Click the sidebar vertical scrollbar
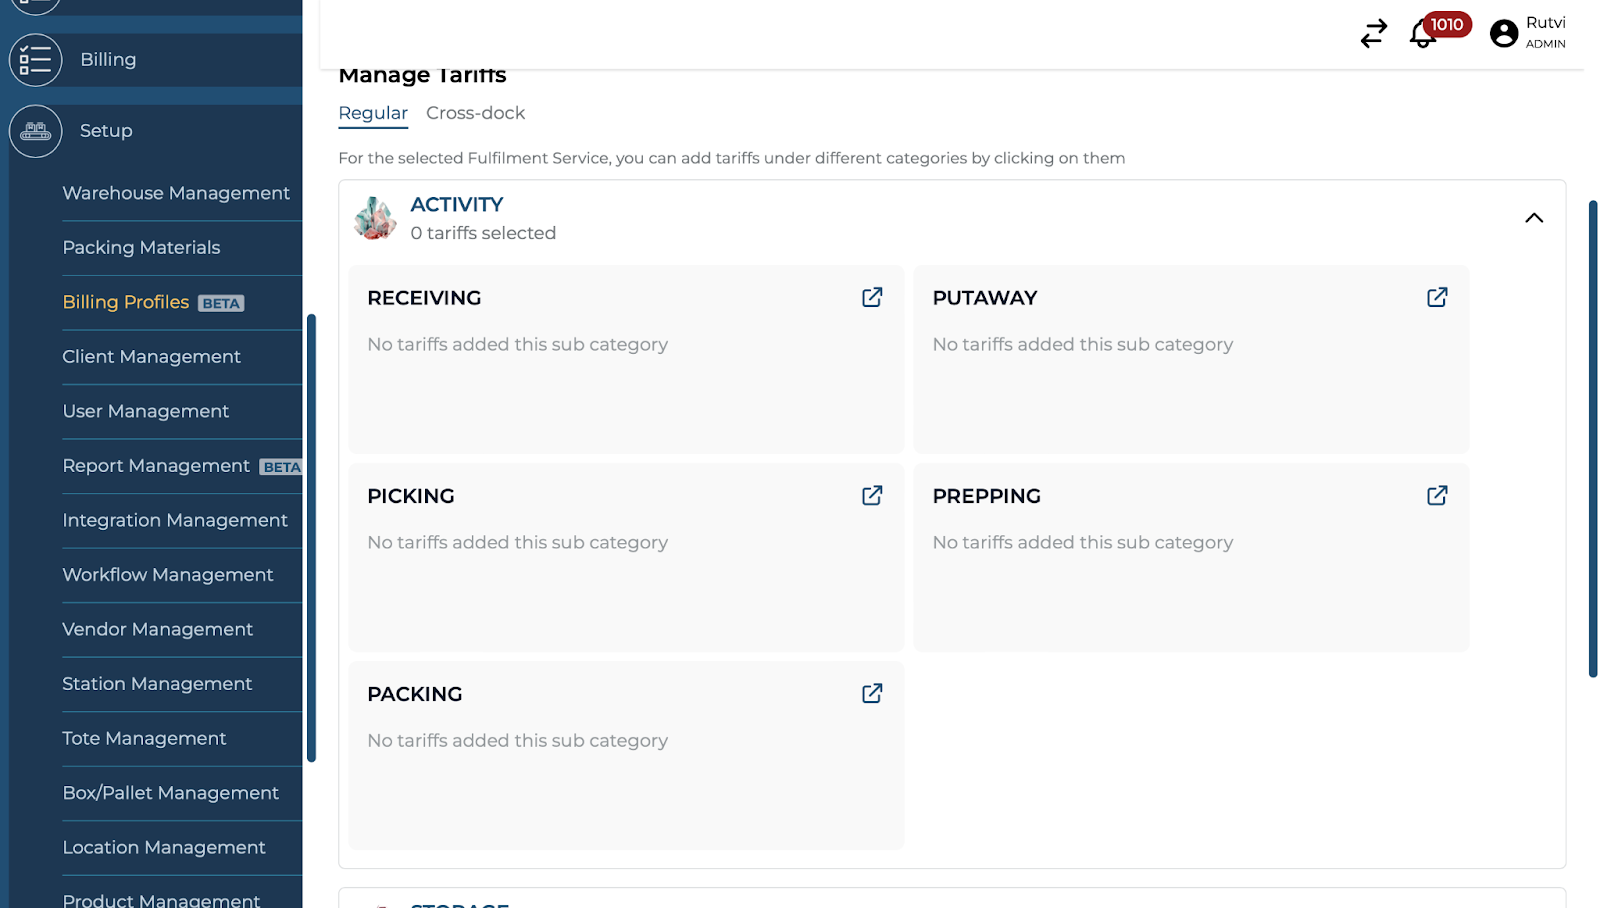 [x=311, y=538]
